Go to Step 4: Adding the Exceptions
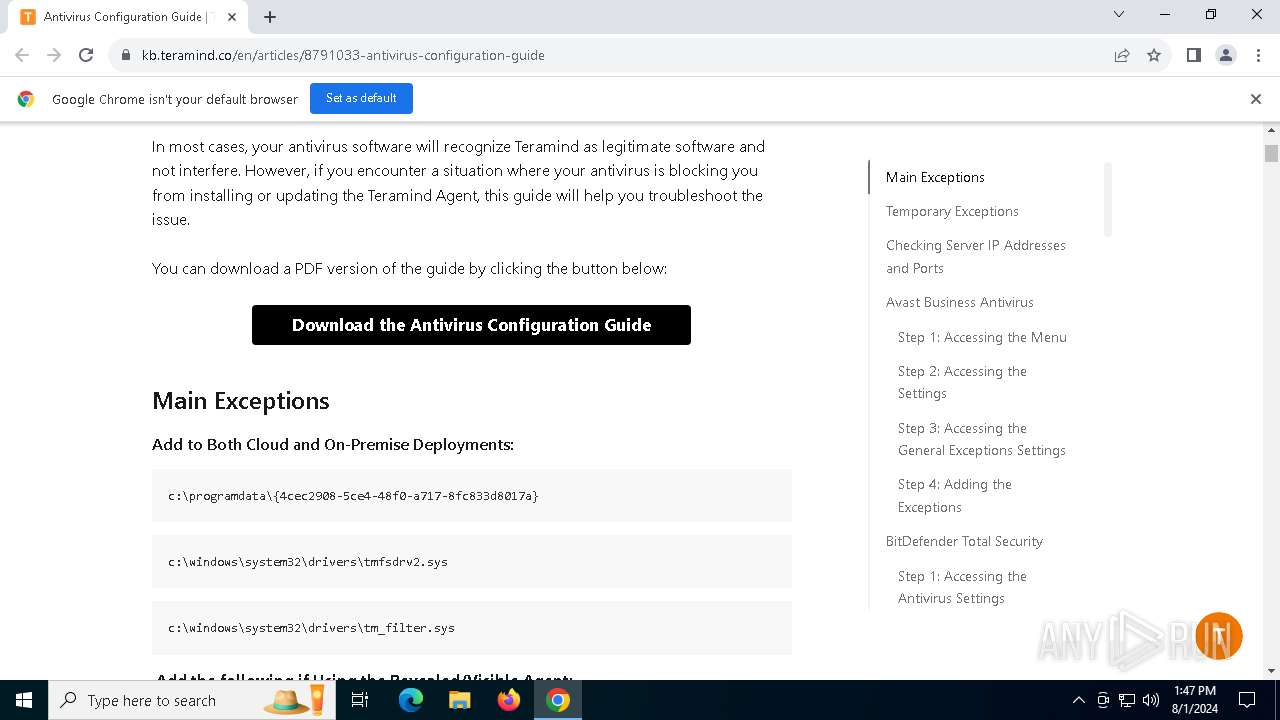Viewport: 1280px width, 720px height. click(955, 495)
